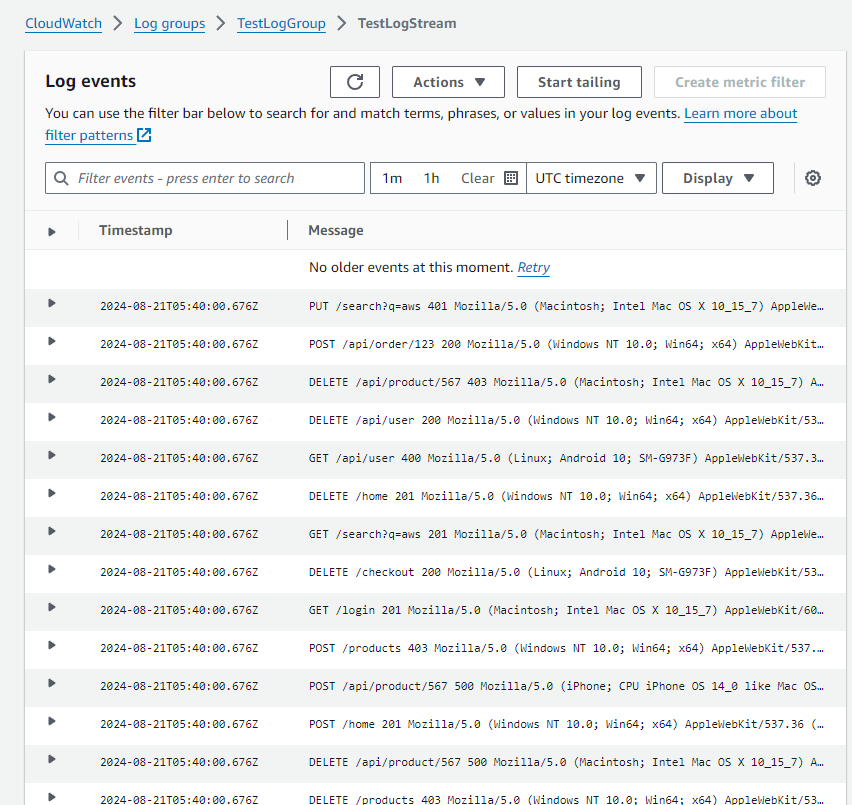Click the Retry link for older events
This screenshot has width=852, height=805.
point(533,268)
